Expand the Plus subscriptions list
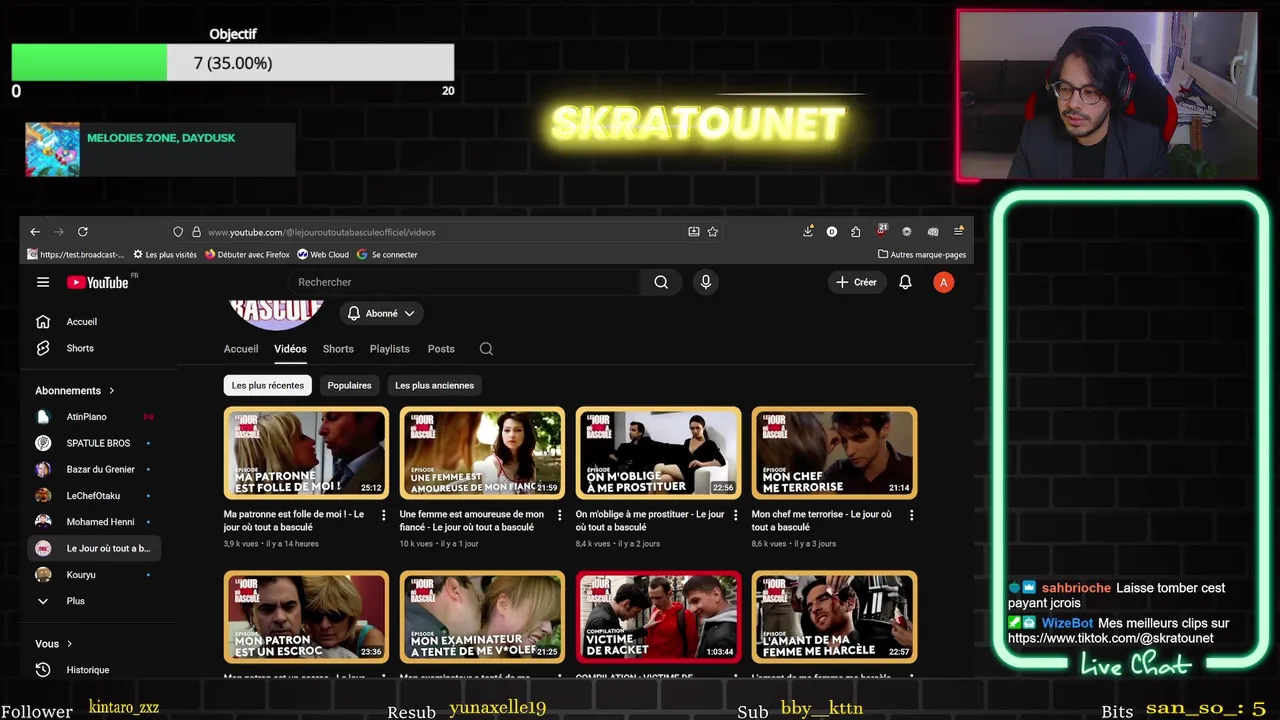 tap(95, 601)
